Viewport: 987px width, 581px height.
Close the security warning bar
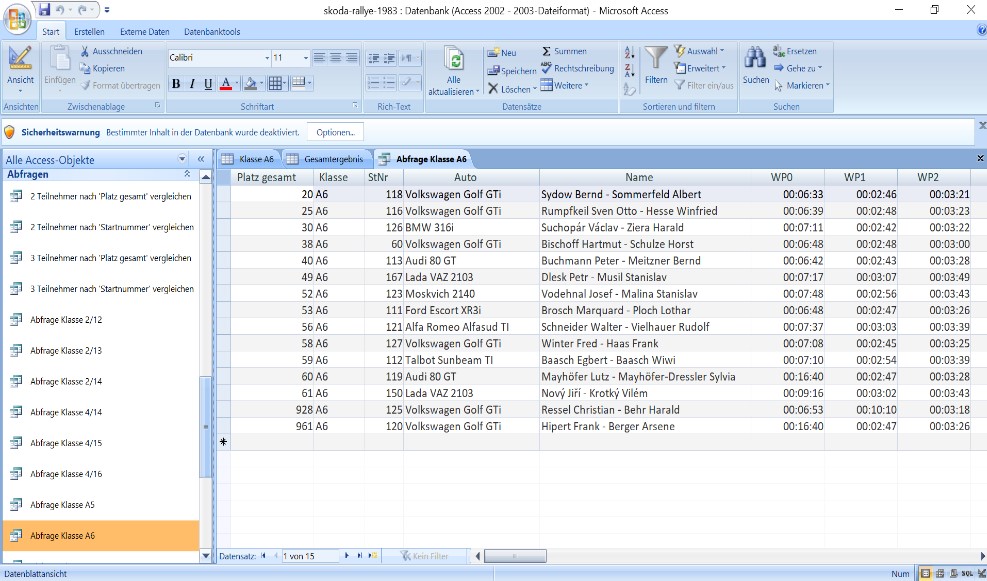(982, 126)
